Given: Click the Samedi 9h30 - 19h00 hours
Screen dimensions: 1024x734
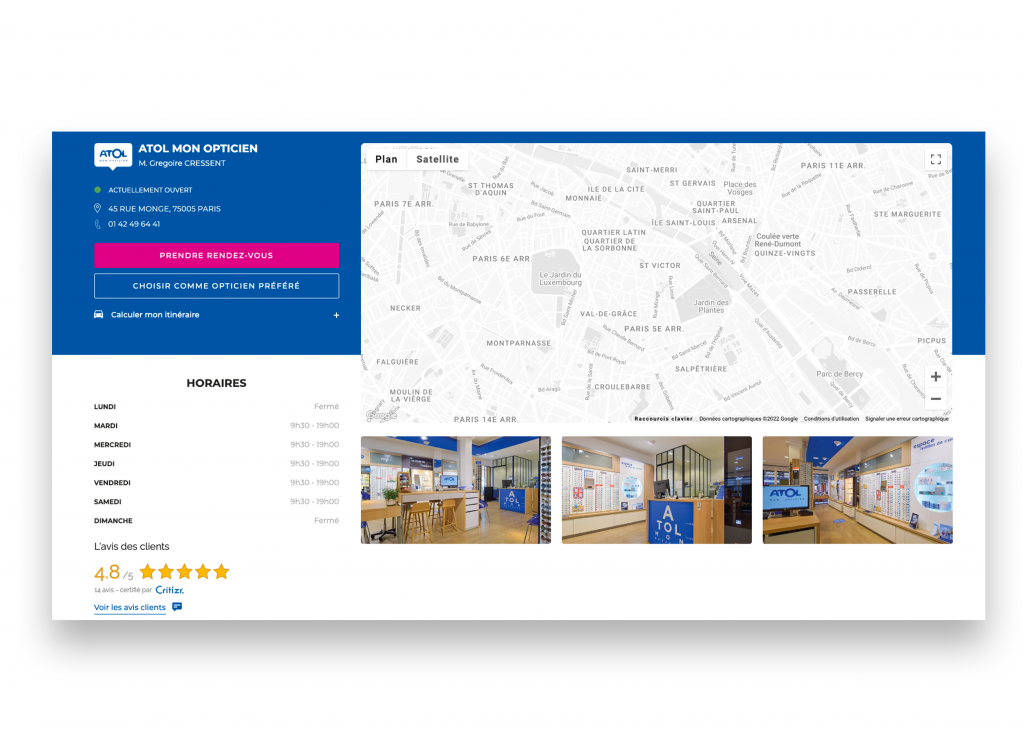Looking at the screenshot, I should [x=315, y=502].
